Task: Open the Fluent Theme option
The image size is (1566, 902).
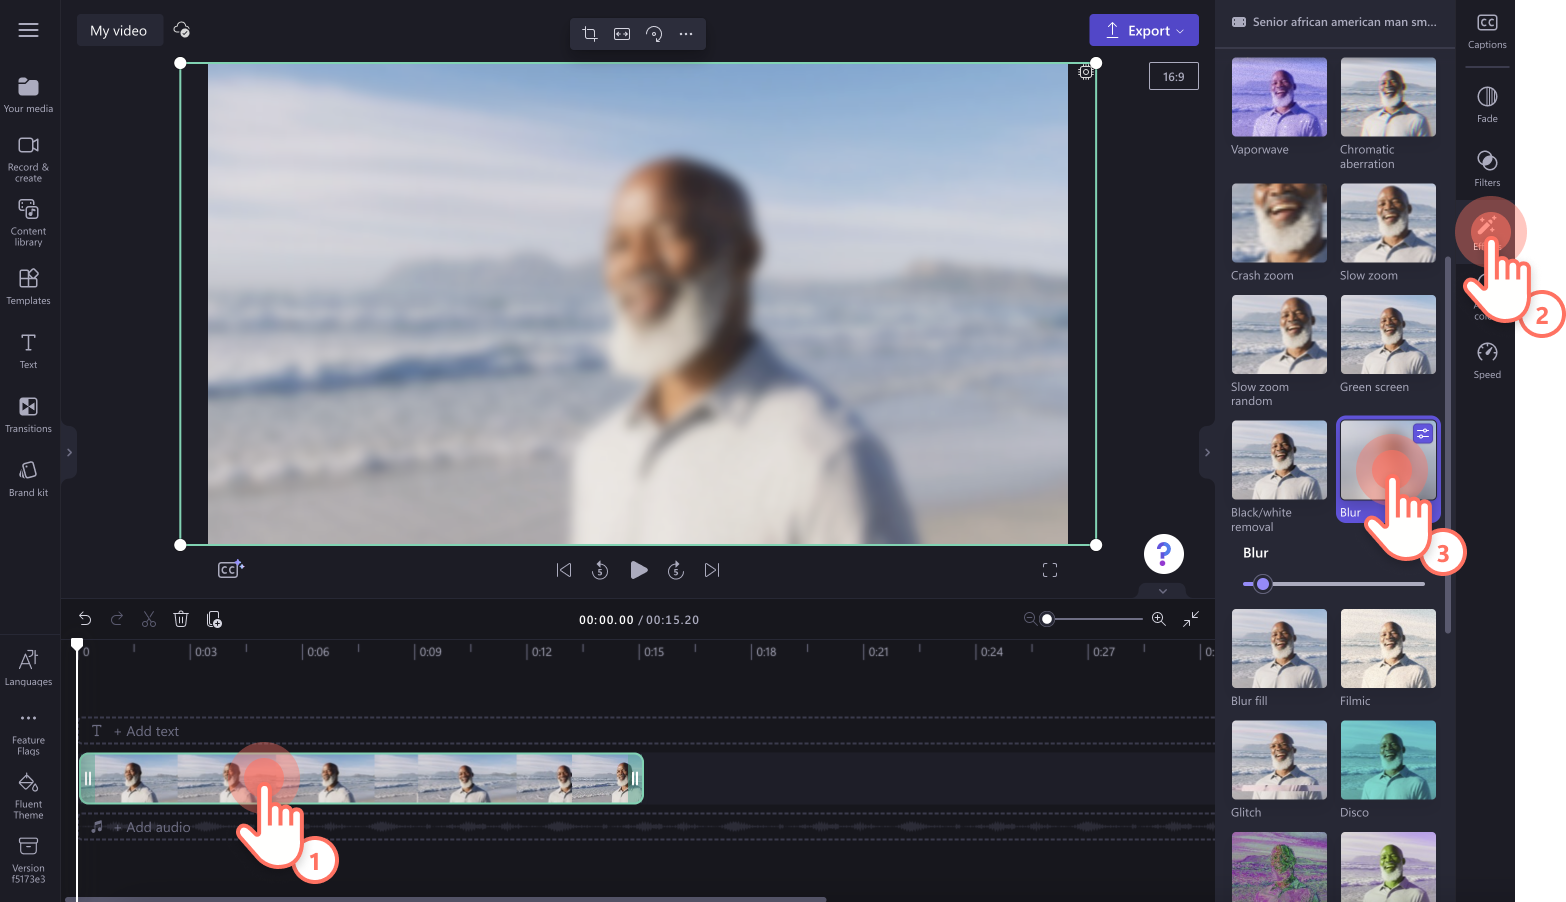Action: tap(28, 796)
